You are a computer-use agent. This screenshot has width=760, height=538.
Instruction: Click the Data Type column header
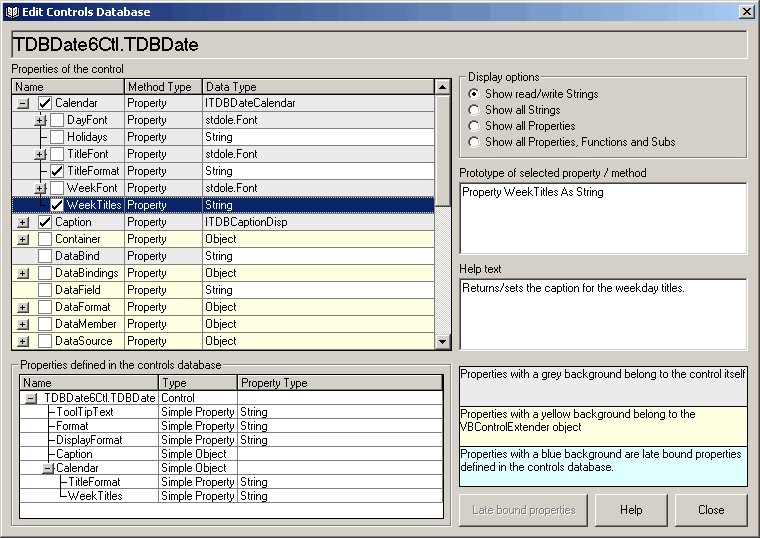point(318,87)
